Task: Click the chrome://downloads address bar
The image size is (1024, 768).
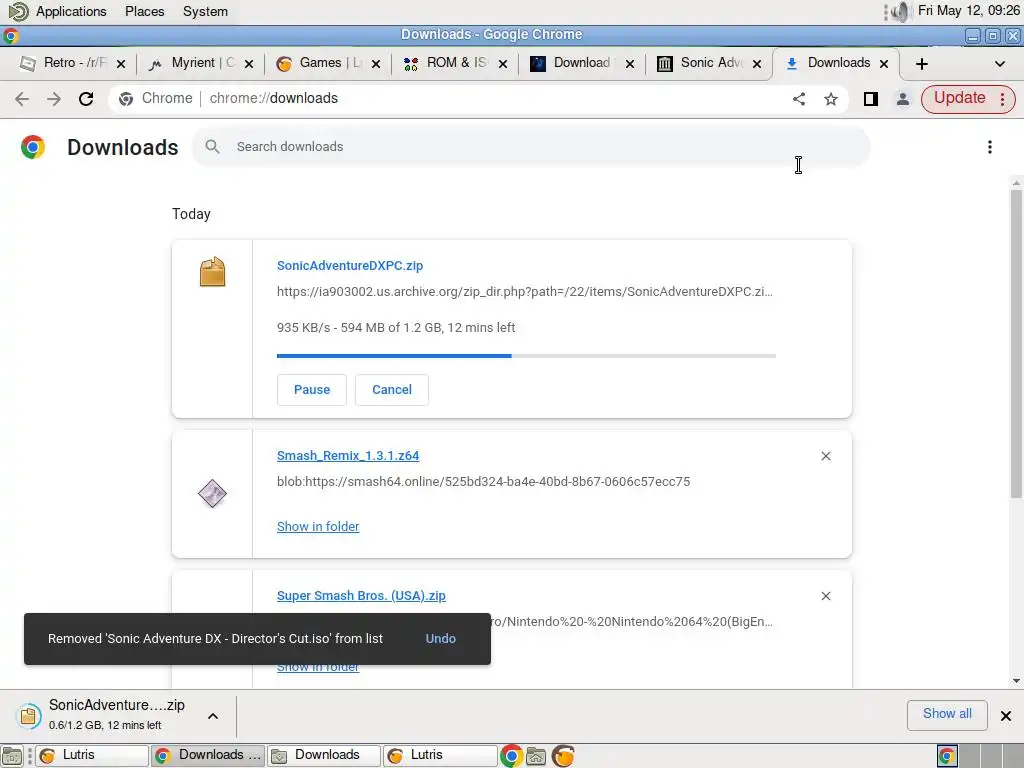Action: (479, 99)
